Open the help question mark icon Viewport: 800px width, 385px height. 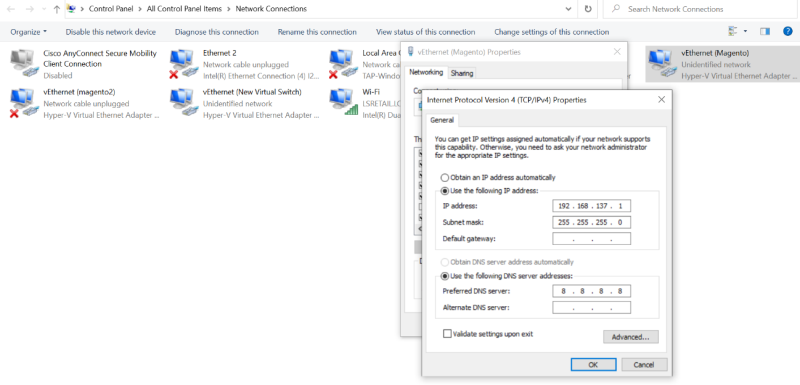coord(788,32)
